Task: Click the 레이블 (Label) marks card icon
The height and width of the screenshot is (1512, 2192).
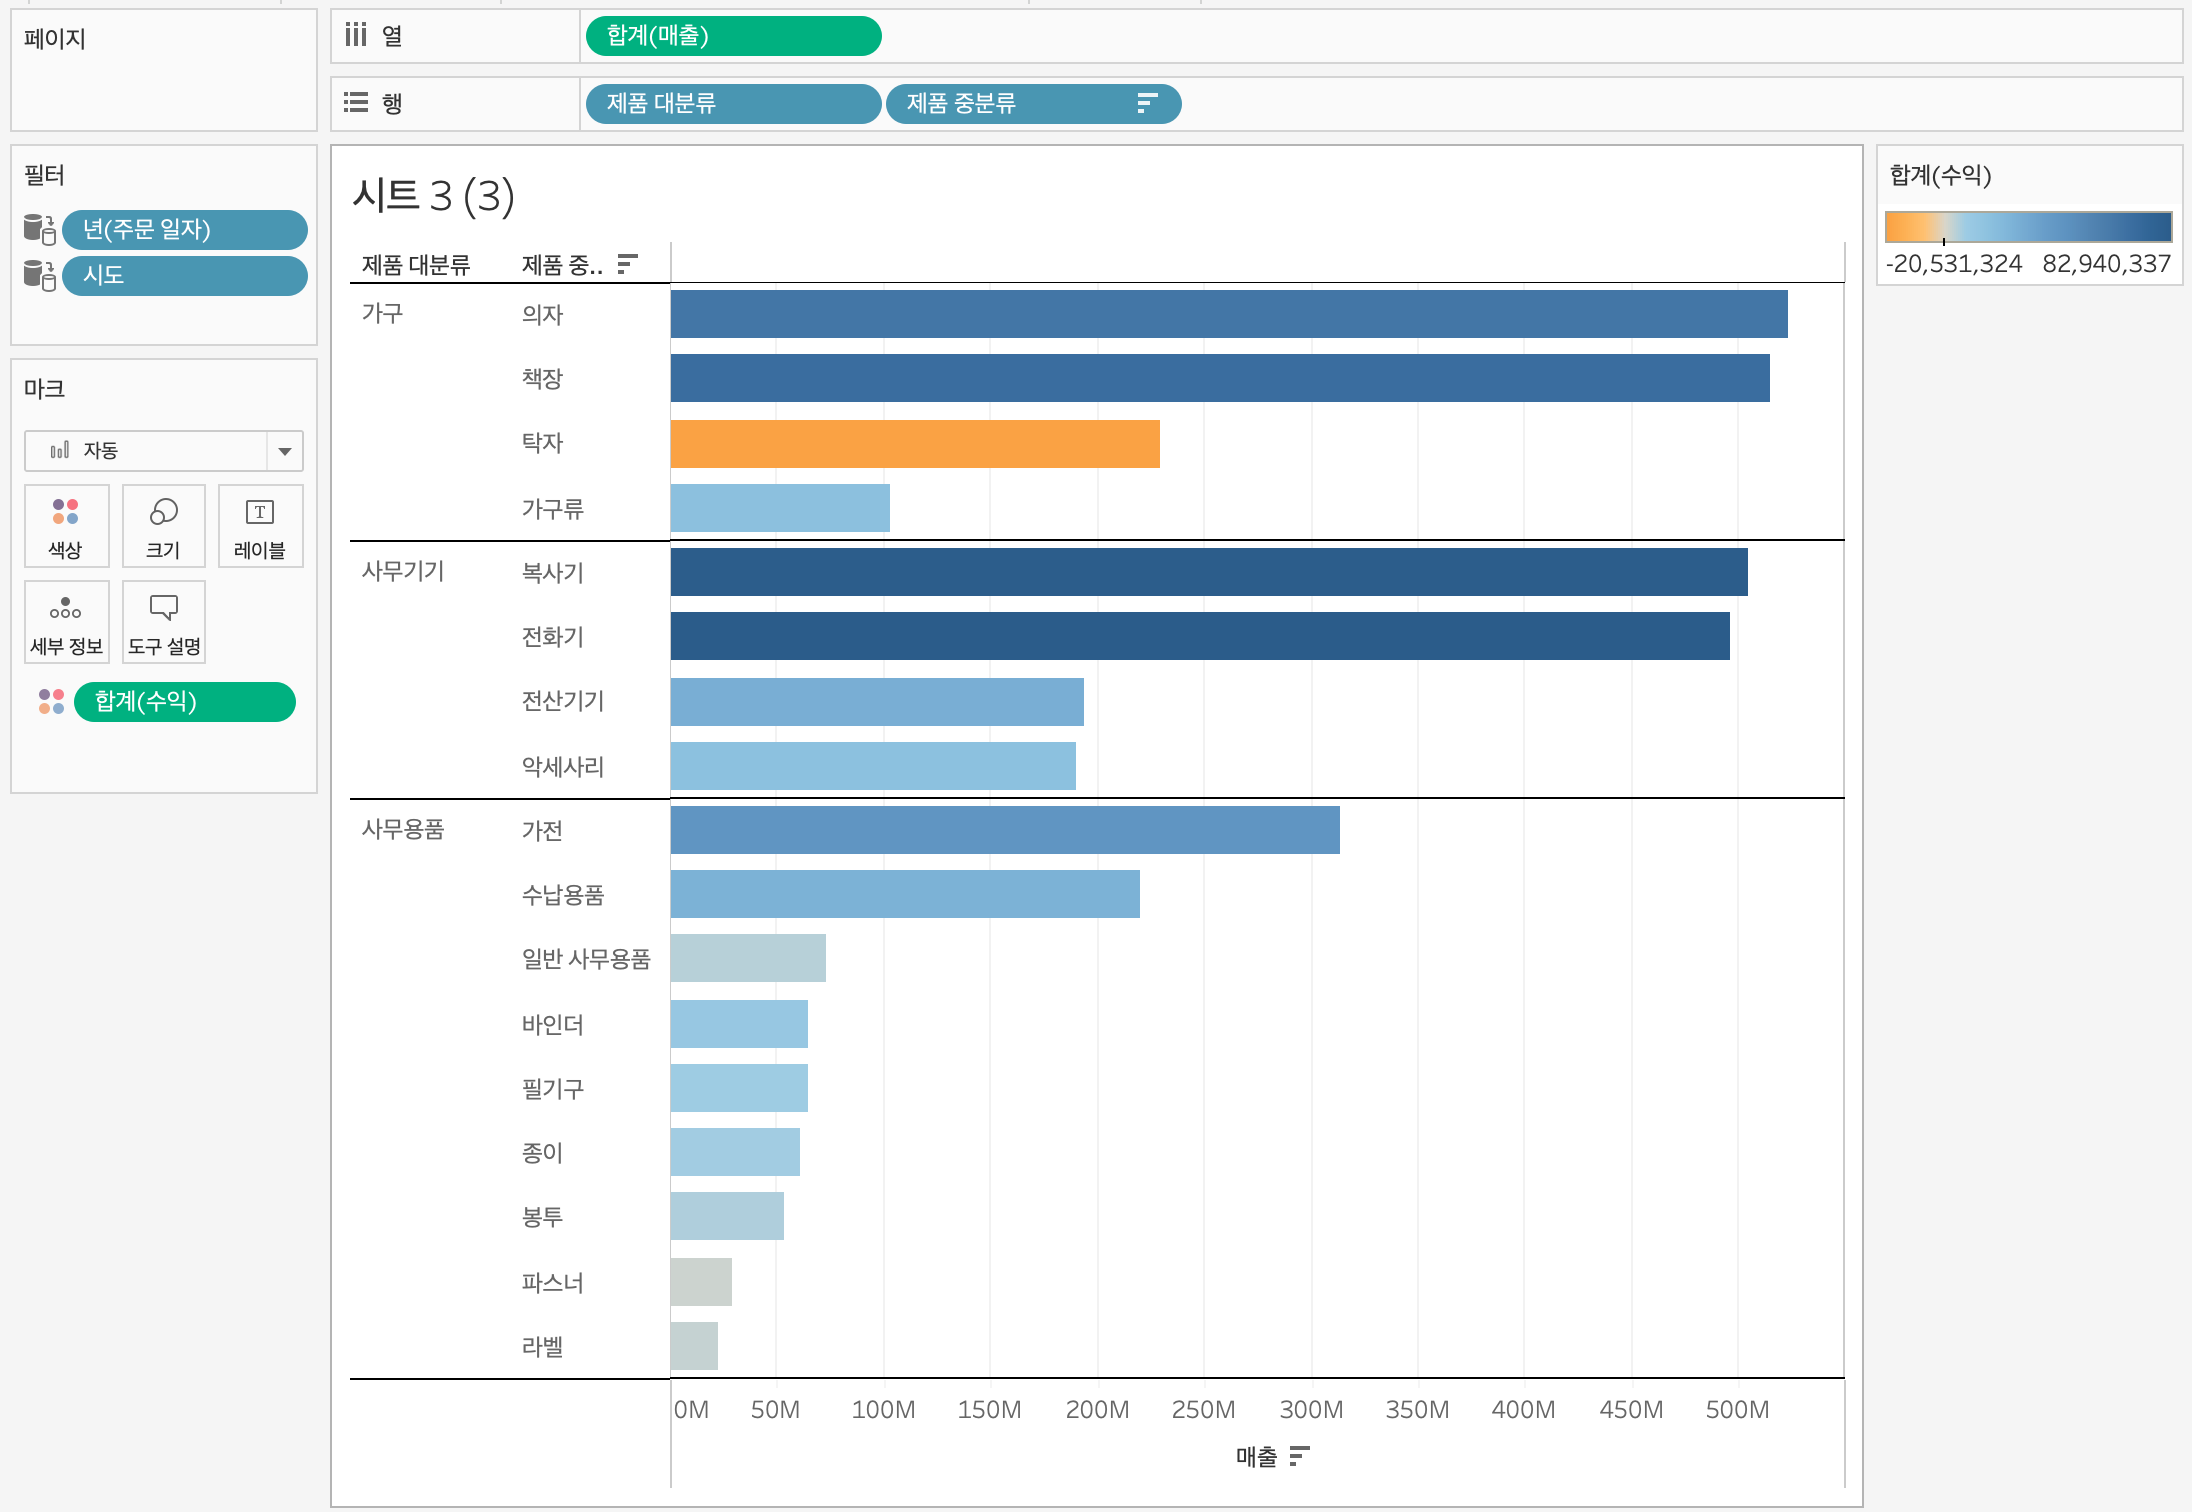Action: tap(260, 525)
